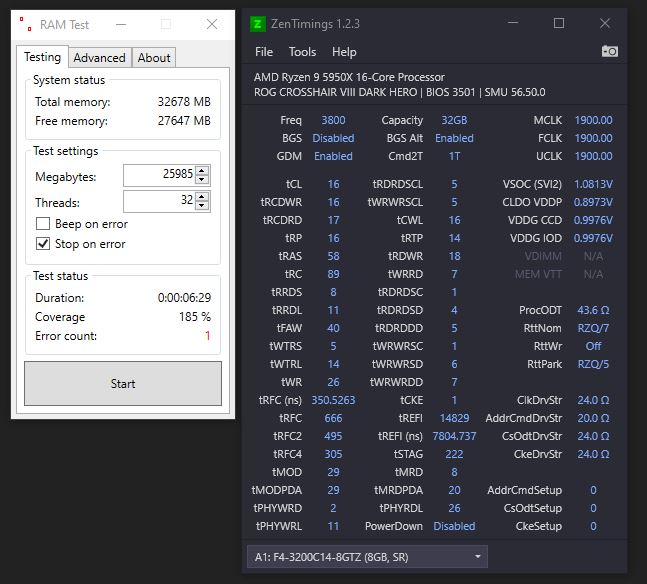Screen dimensions: 647x584
Task: Click the ROG CROSSHAIR VIII DARK HERO board line
Action: point(399,92)
